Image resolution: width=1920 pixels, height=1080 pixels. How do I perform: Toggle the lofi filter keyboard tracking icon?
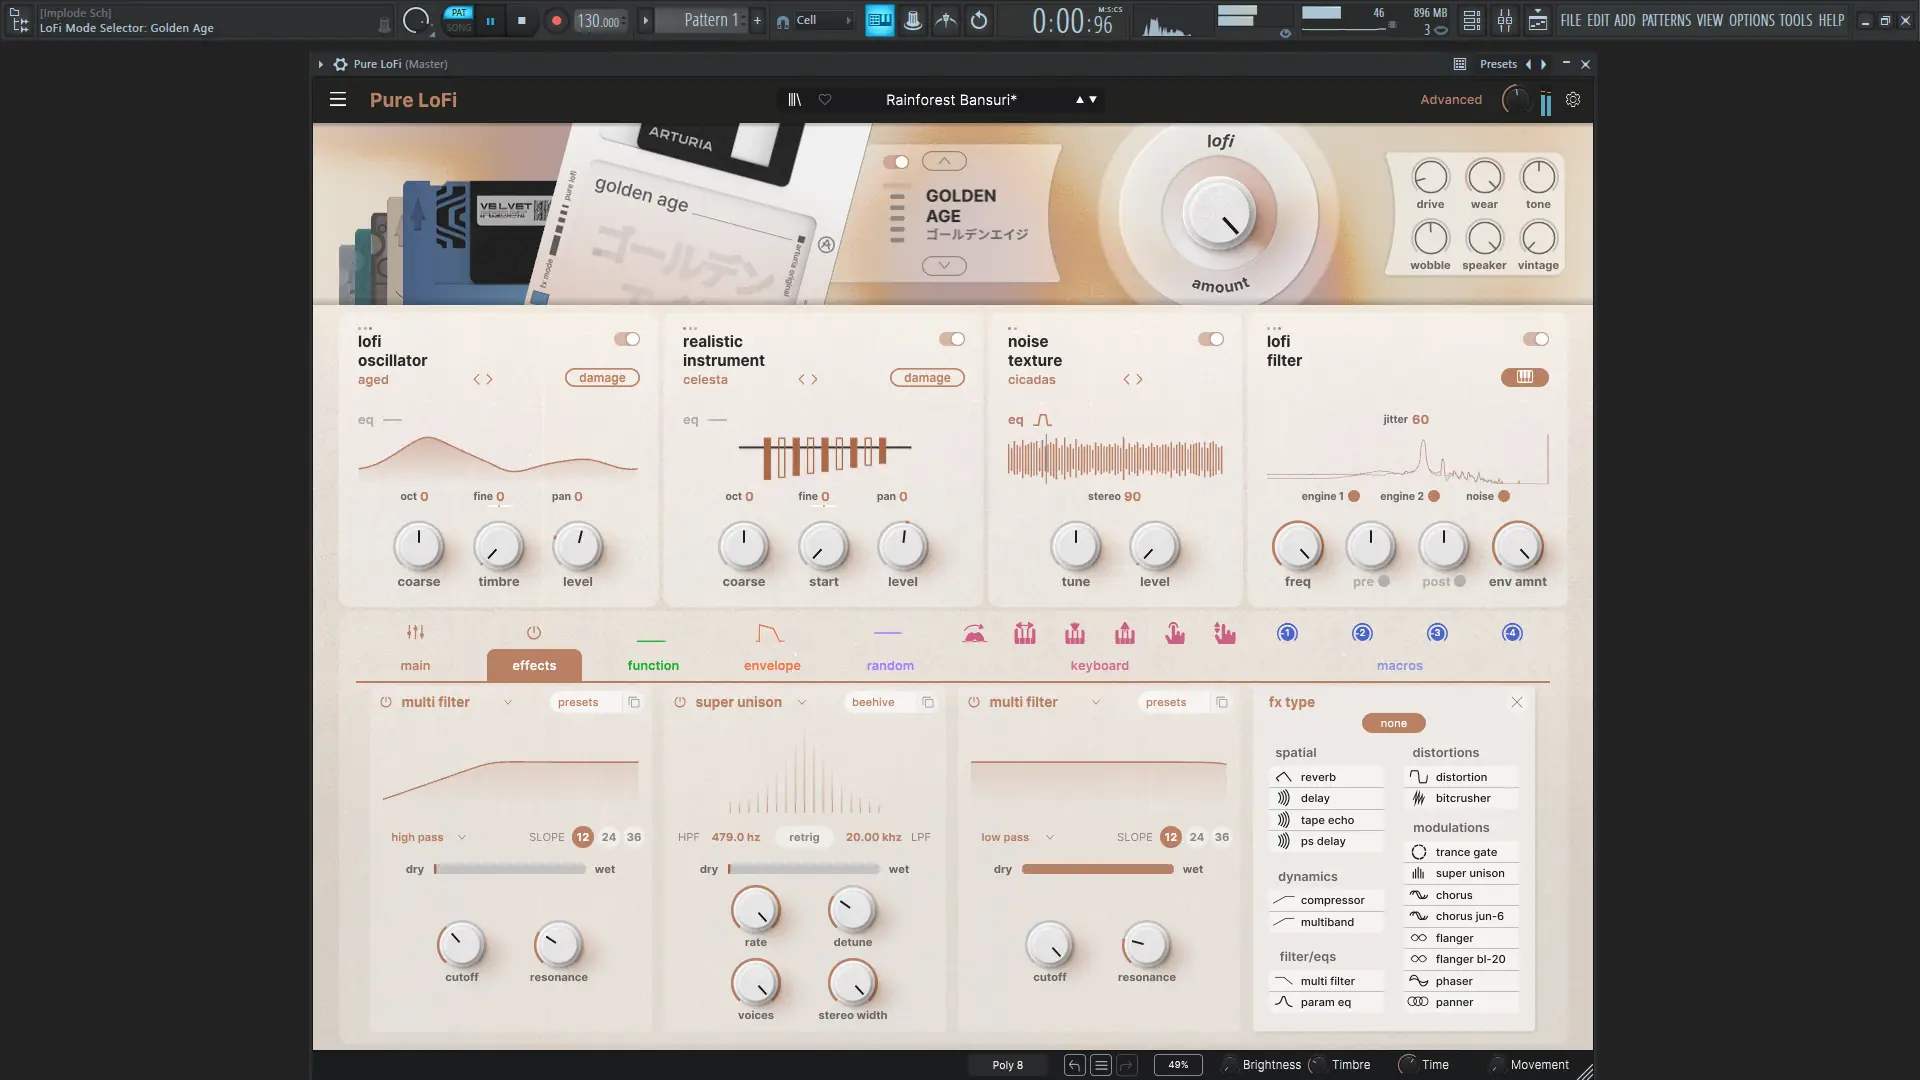(1524, 377)
